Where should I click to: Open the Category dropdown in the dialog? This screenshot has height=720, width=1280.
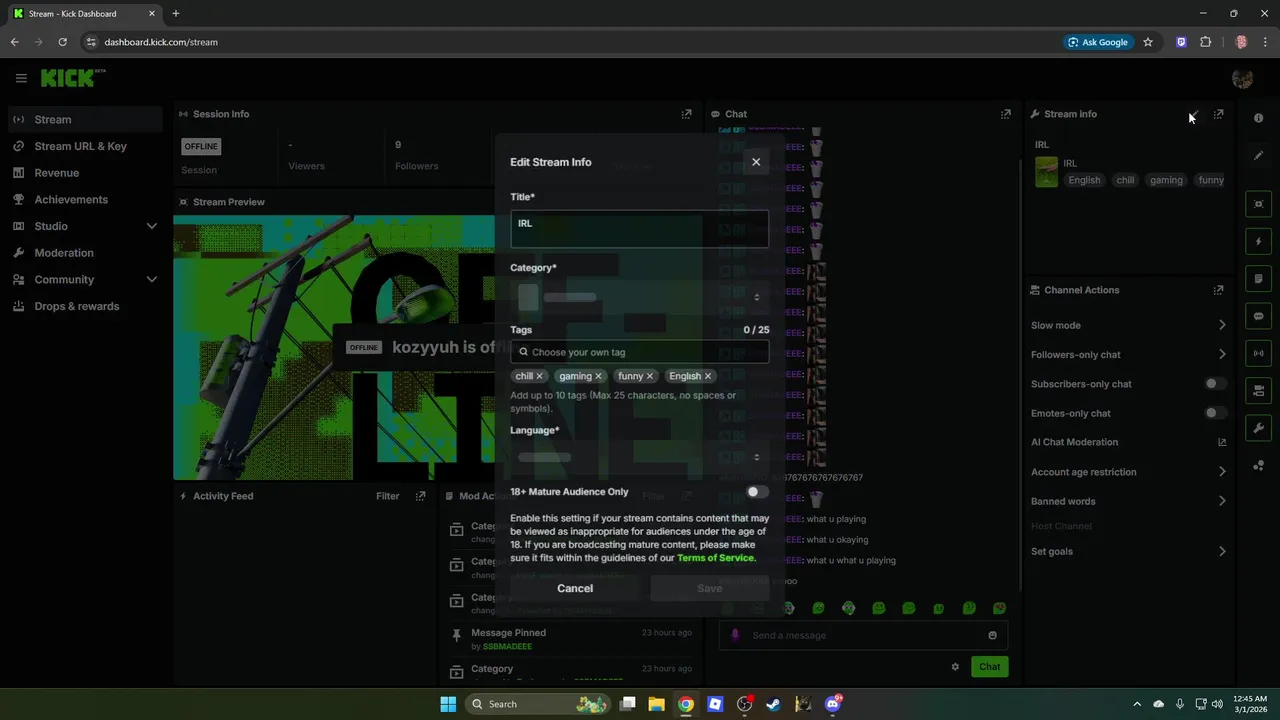(x=639, y=297)
